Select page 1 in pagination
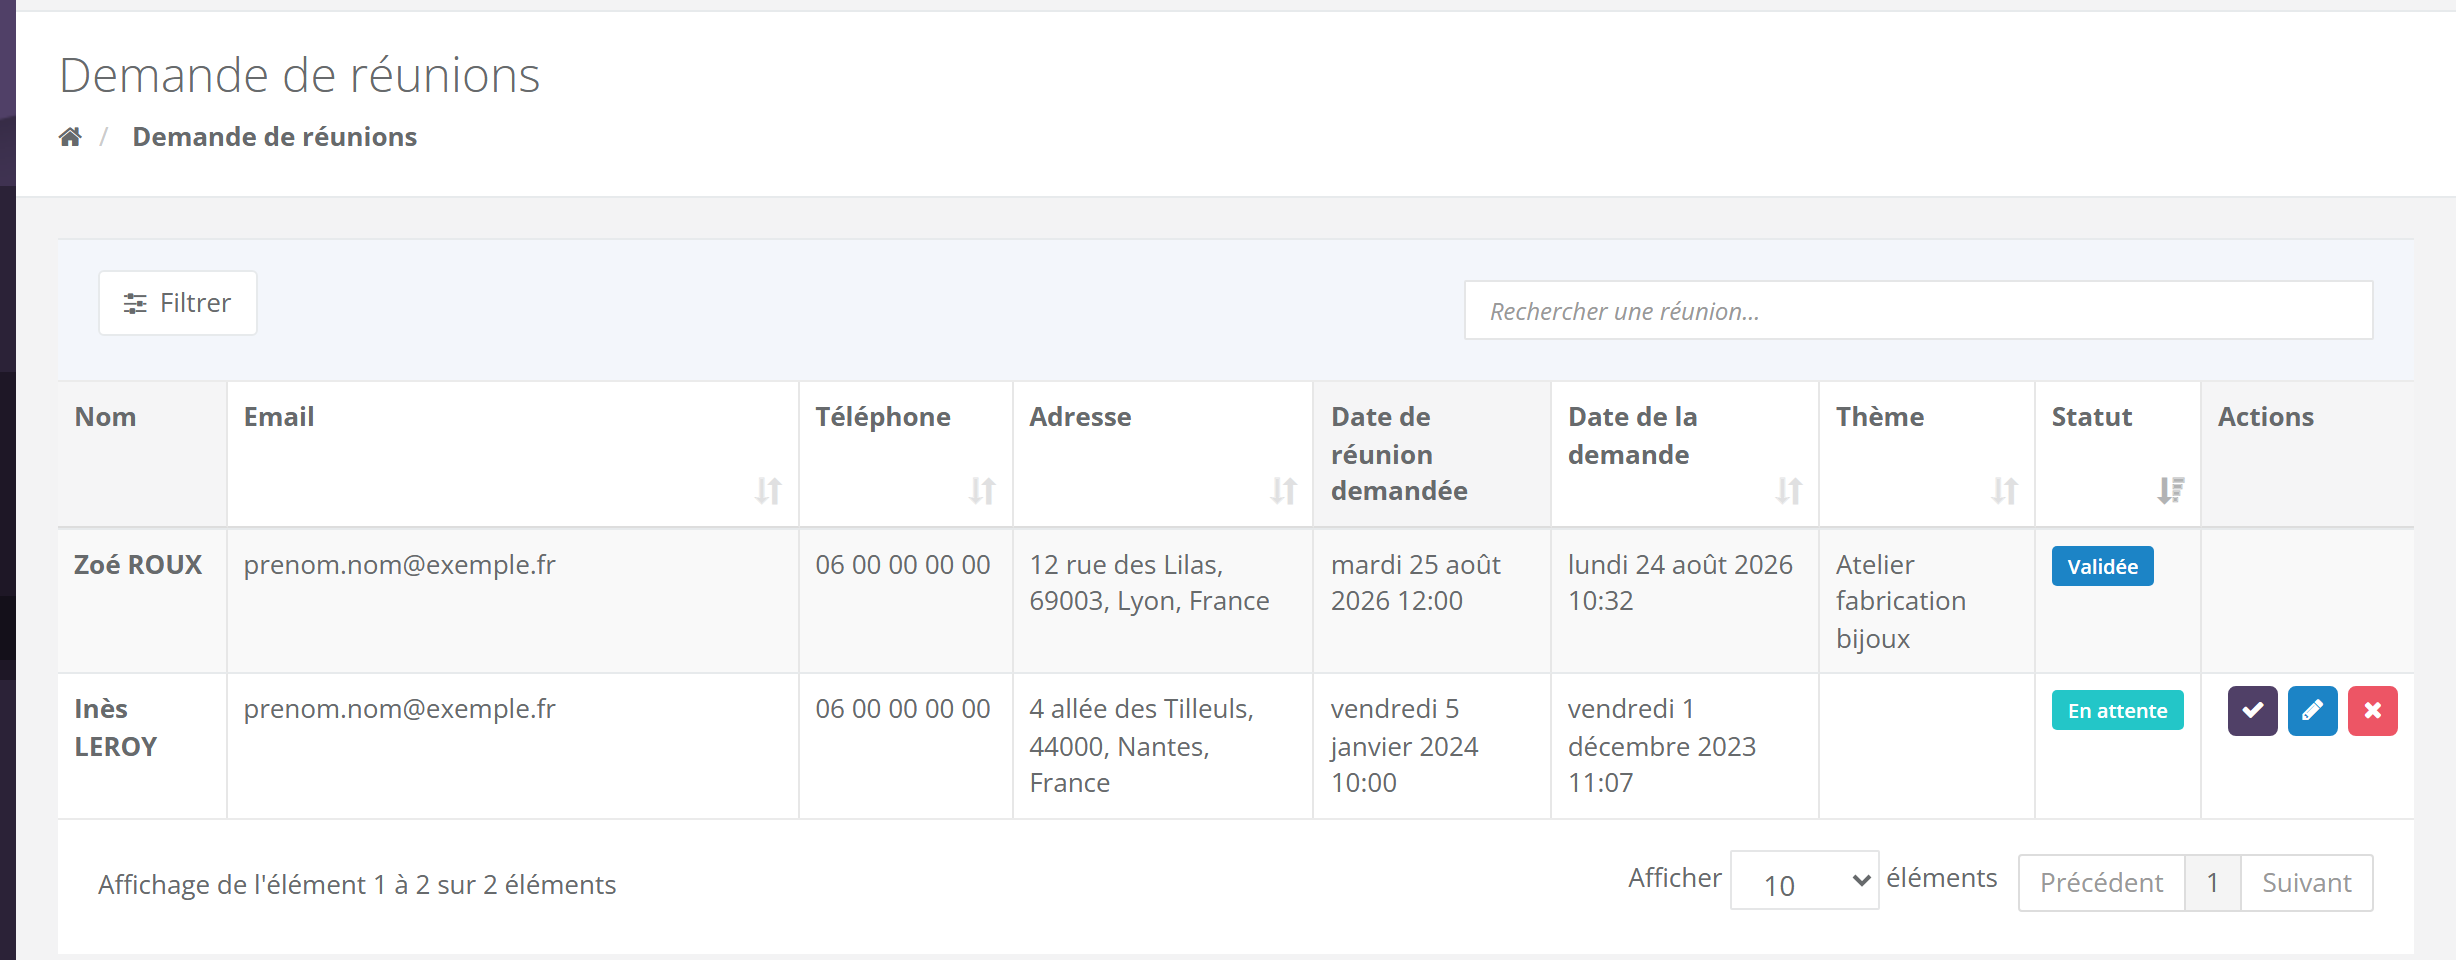This screenshot has height=960, width=2456. (2213, 883)
